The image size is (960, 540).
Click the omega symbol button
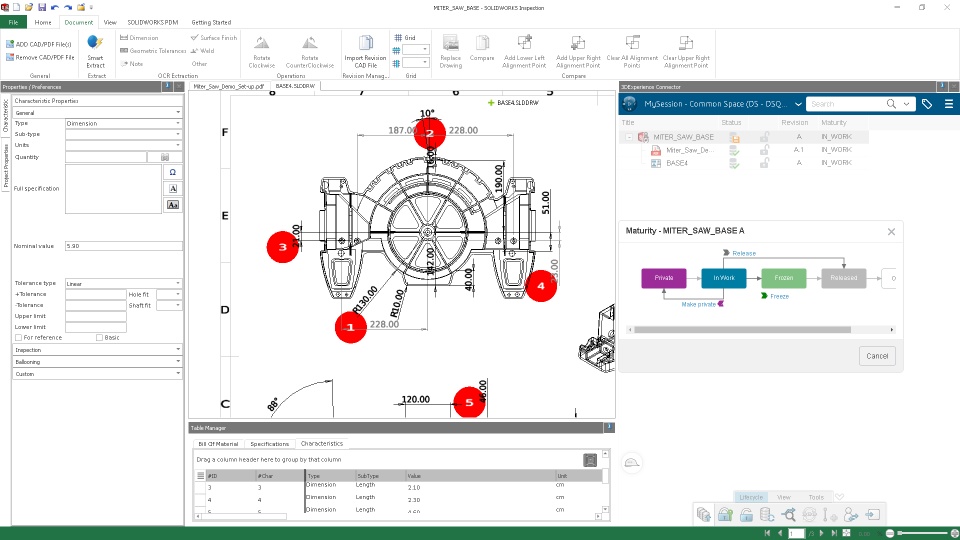(x=173, y=172)
